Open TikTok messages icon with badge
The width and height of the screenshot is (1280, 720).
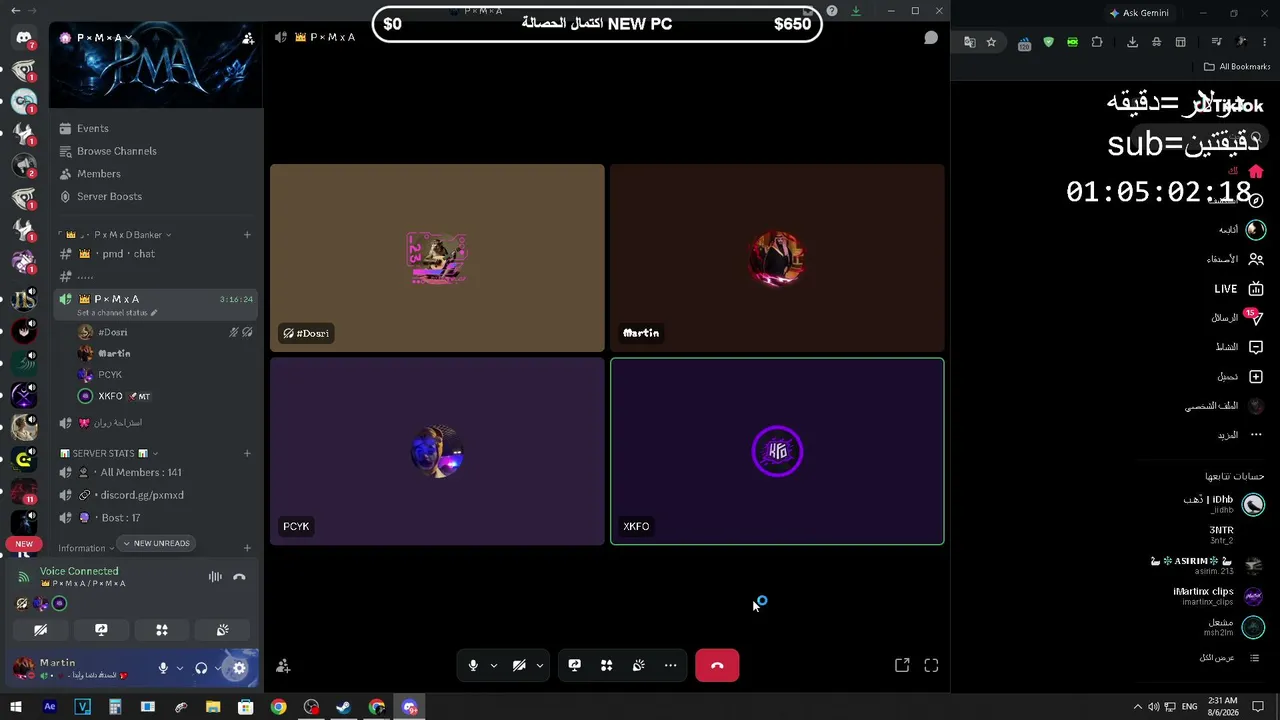[x=1255, y=318]
